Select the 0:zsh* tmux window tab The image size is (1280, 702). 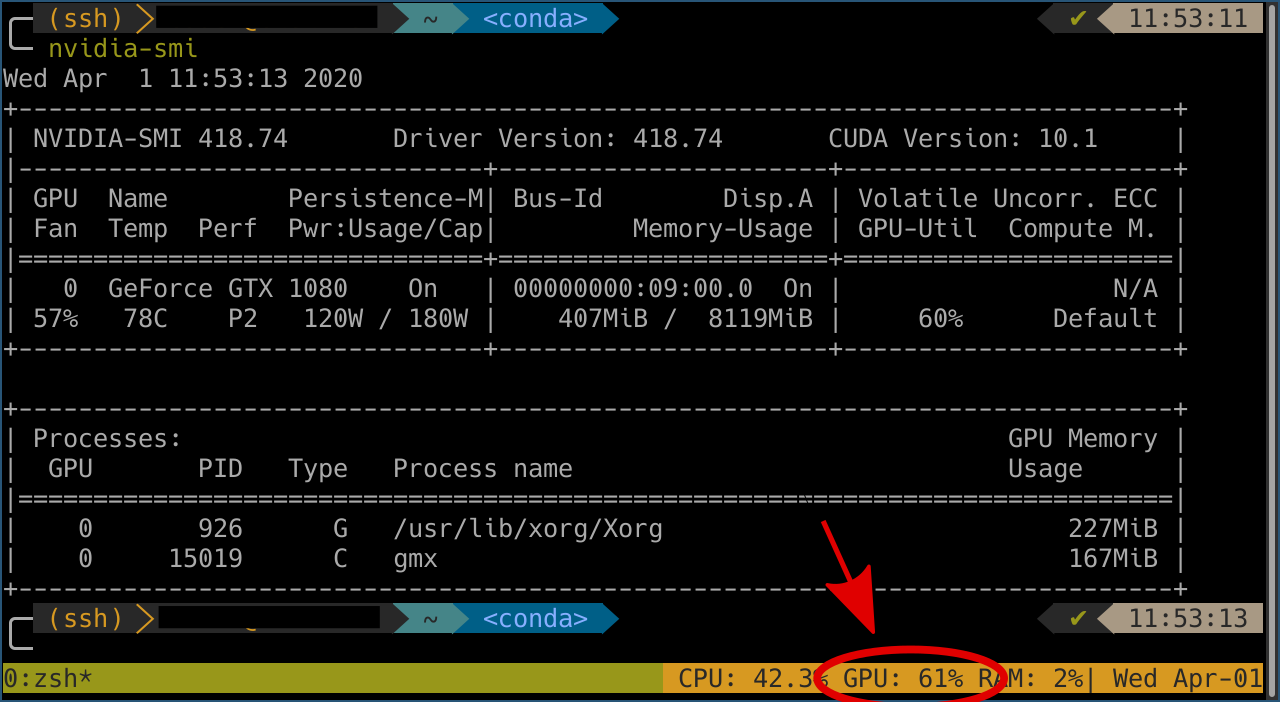click(x=48, y=679)
